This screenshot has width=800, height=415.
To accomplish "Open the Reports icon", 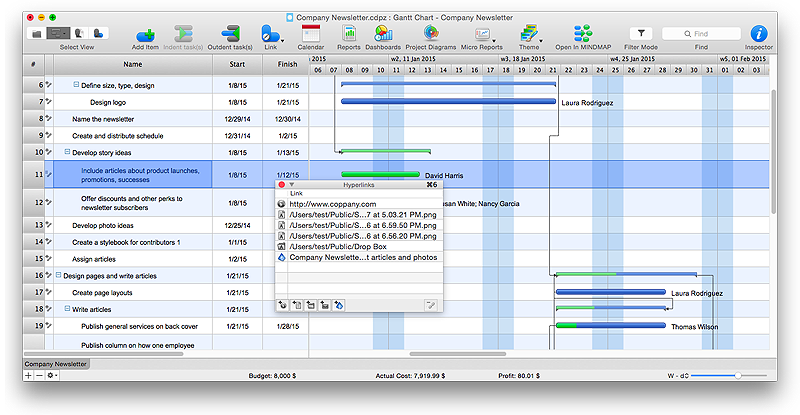I will [349, 34].
